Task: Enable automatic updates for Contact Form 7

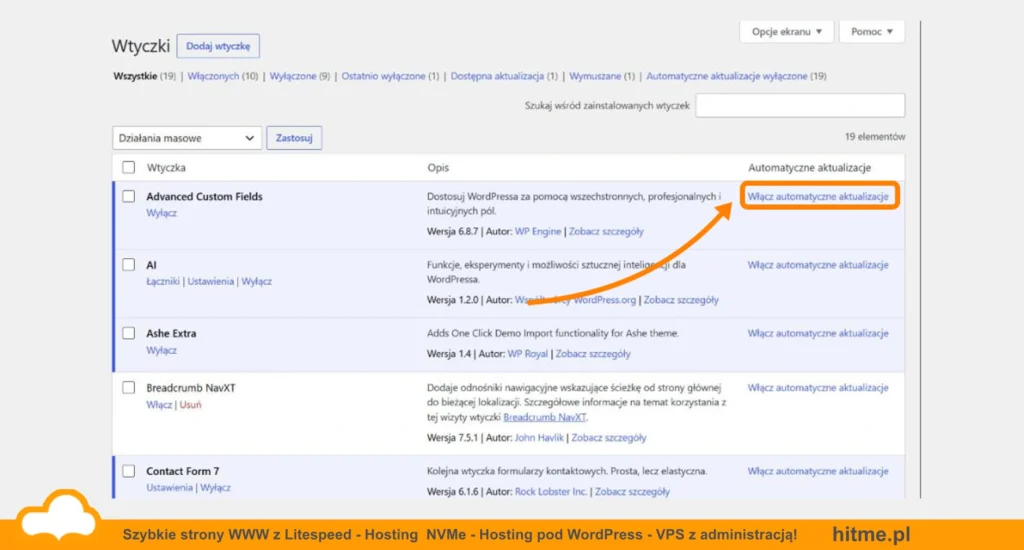Action: click(x=818, y=471)
